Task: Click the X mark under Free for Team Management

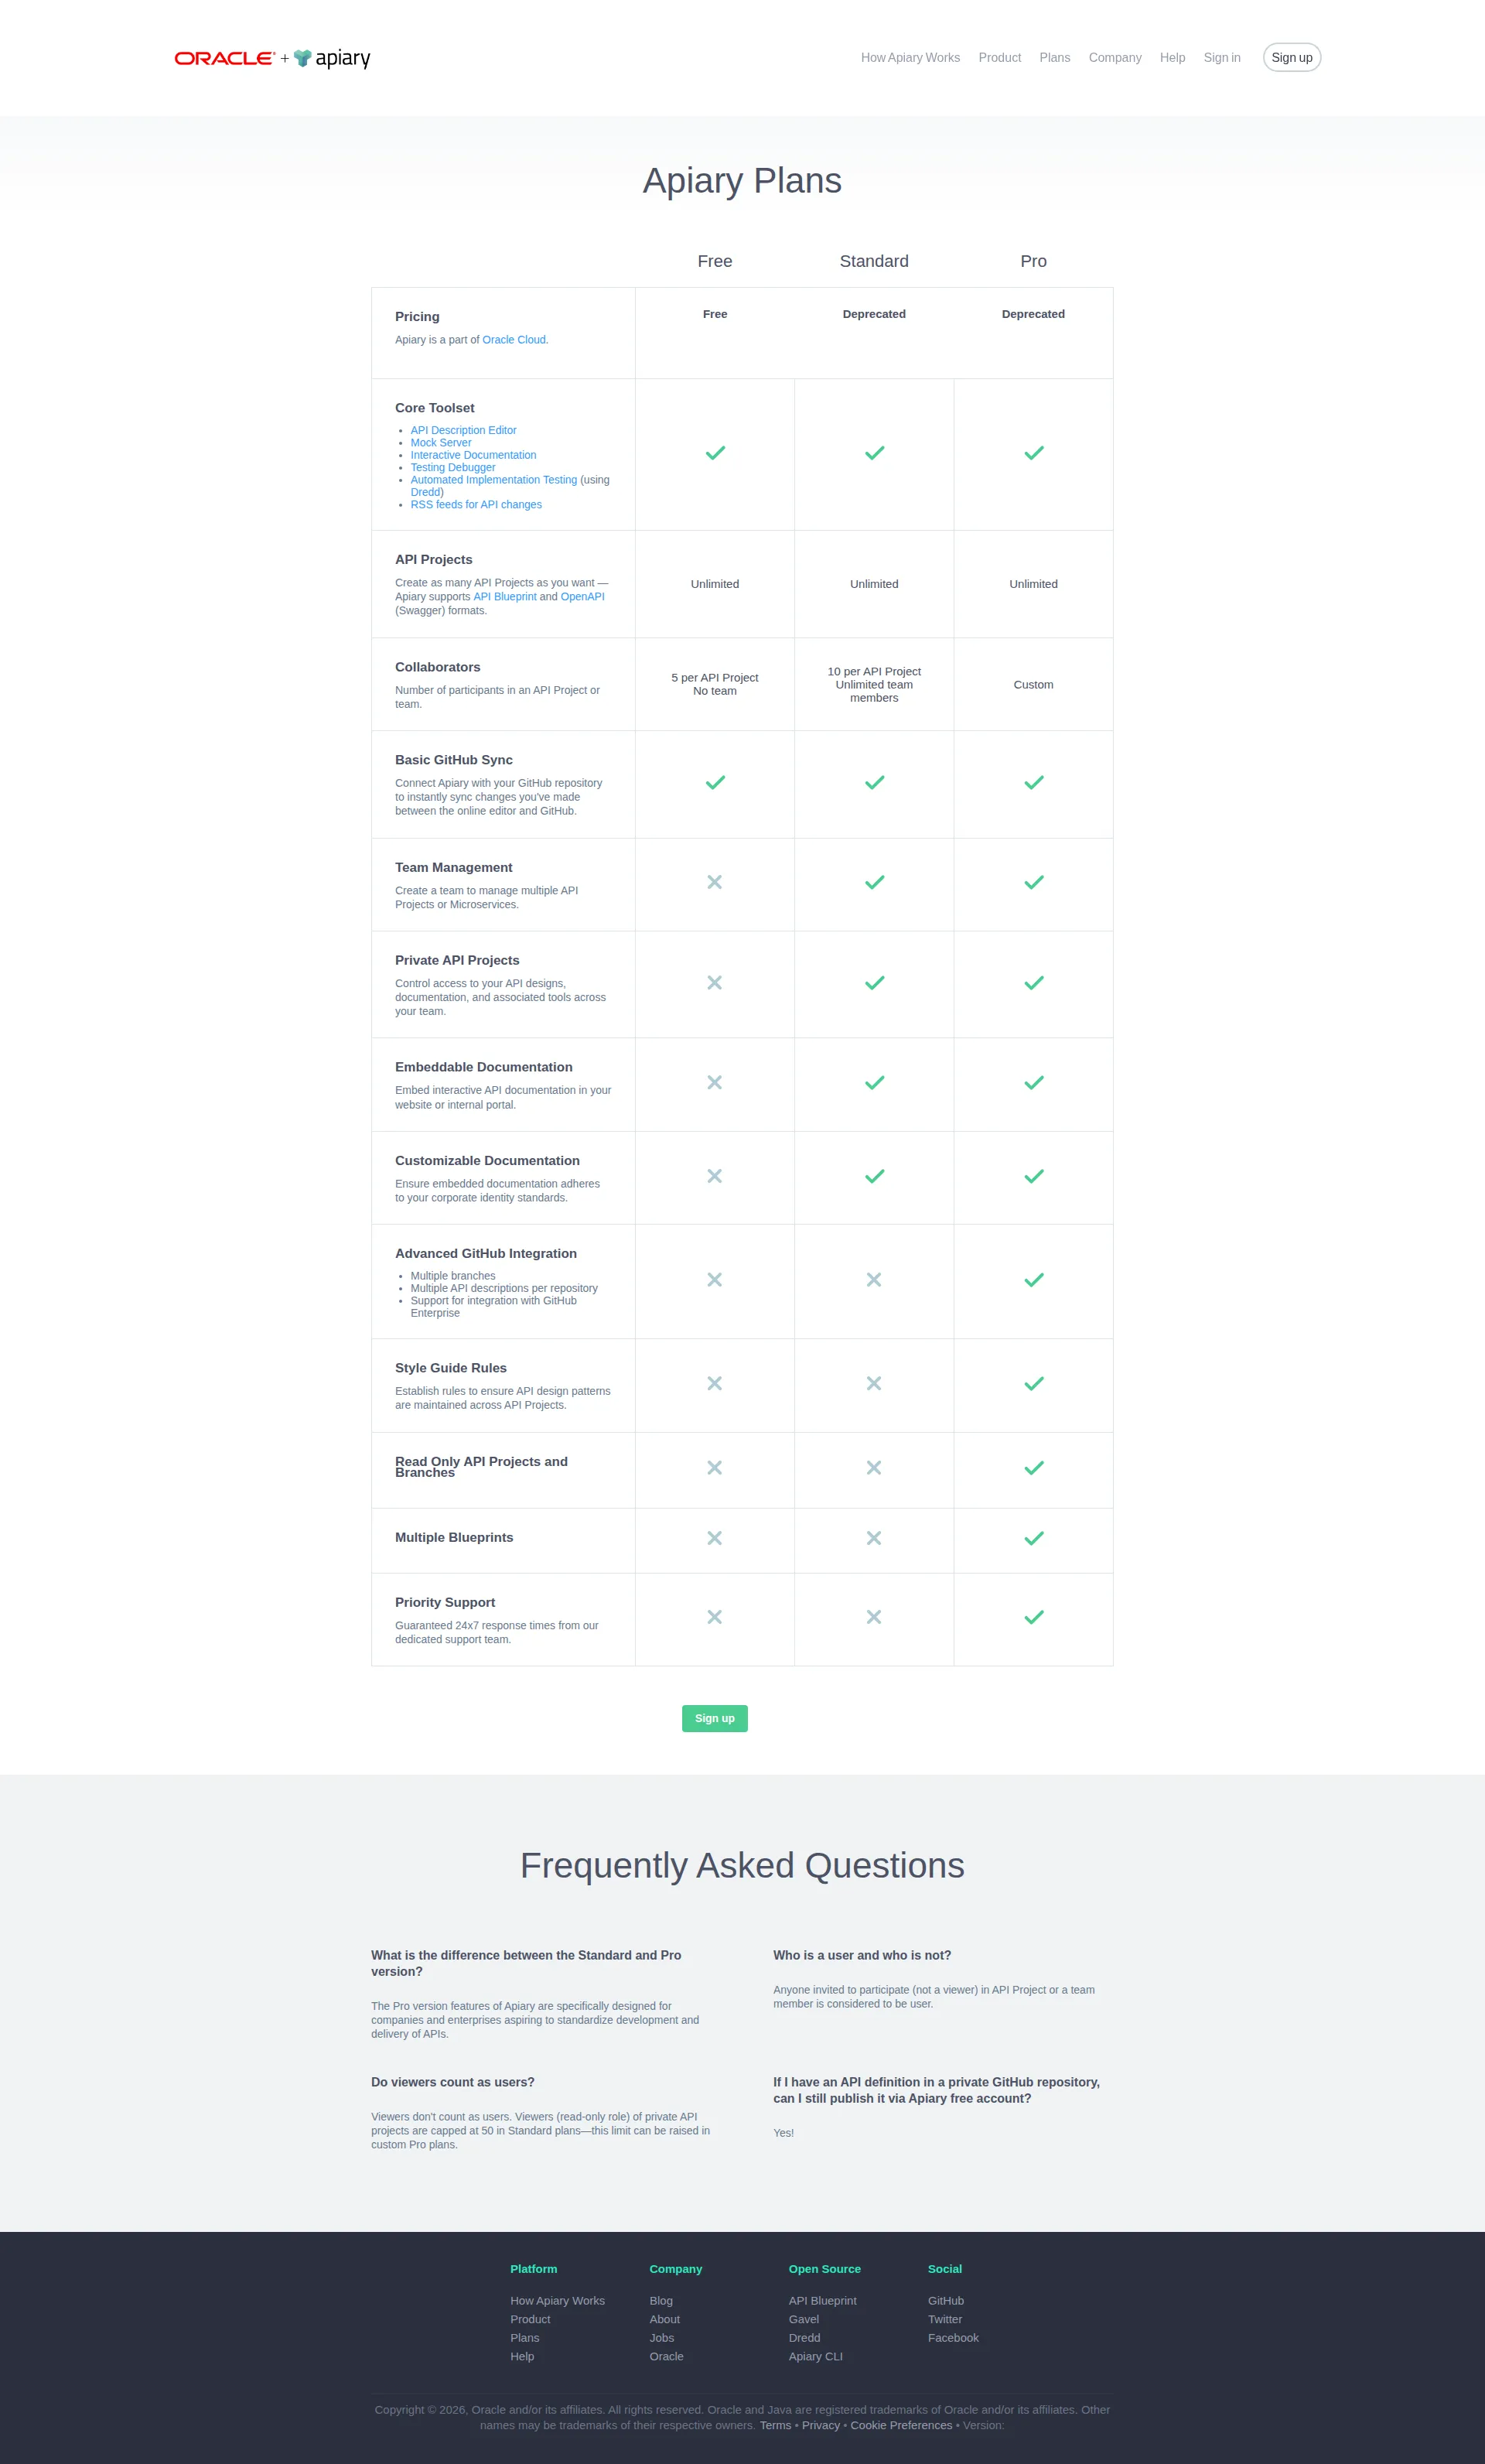Action: click(714, 882)
